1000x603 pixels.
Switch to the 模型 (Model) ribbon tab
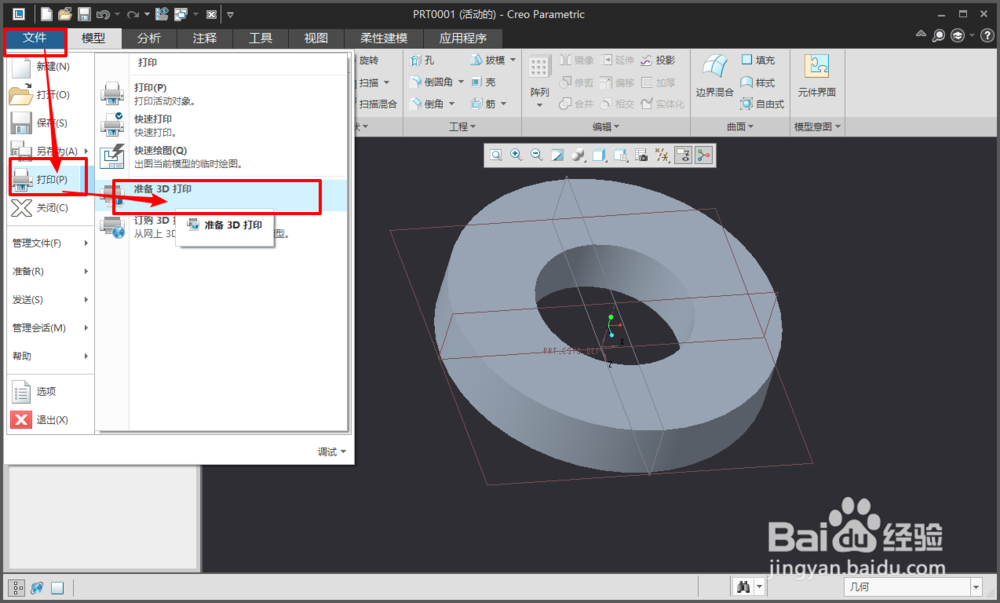click(93, 38)
